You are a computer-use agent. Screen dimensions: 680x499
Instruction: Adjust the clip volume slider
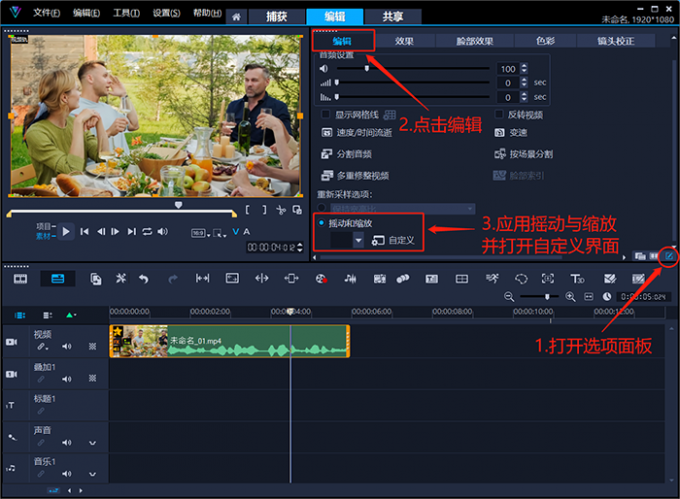366,68
